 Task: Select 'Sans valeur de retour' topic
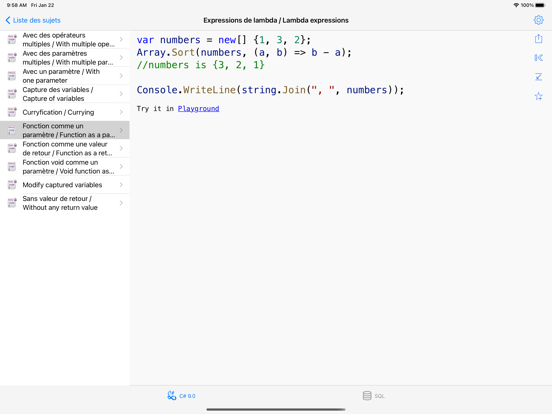pyautogui.click(x=65, y=203)
